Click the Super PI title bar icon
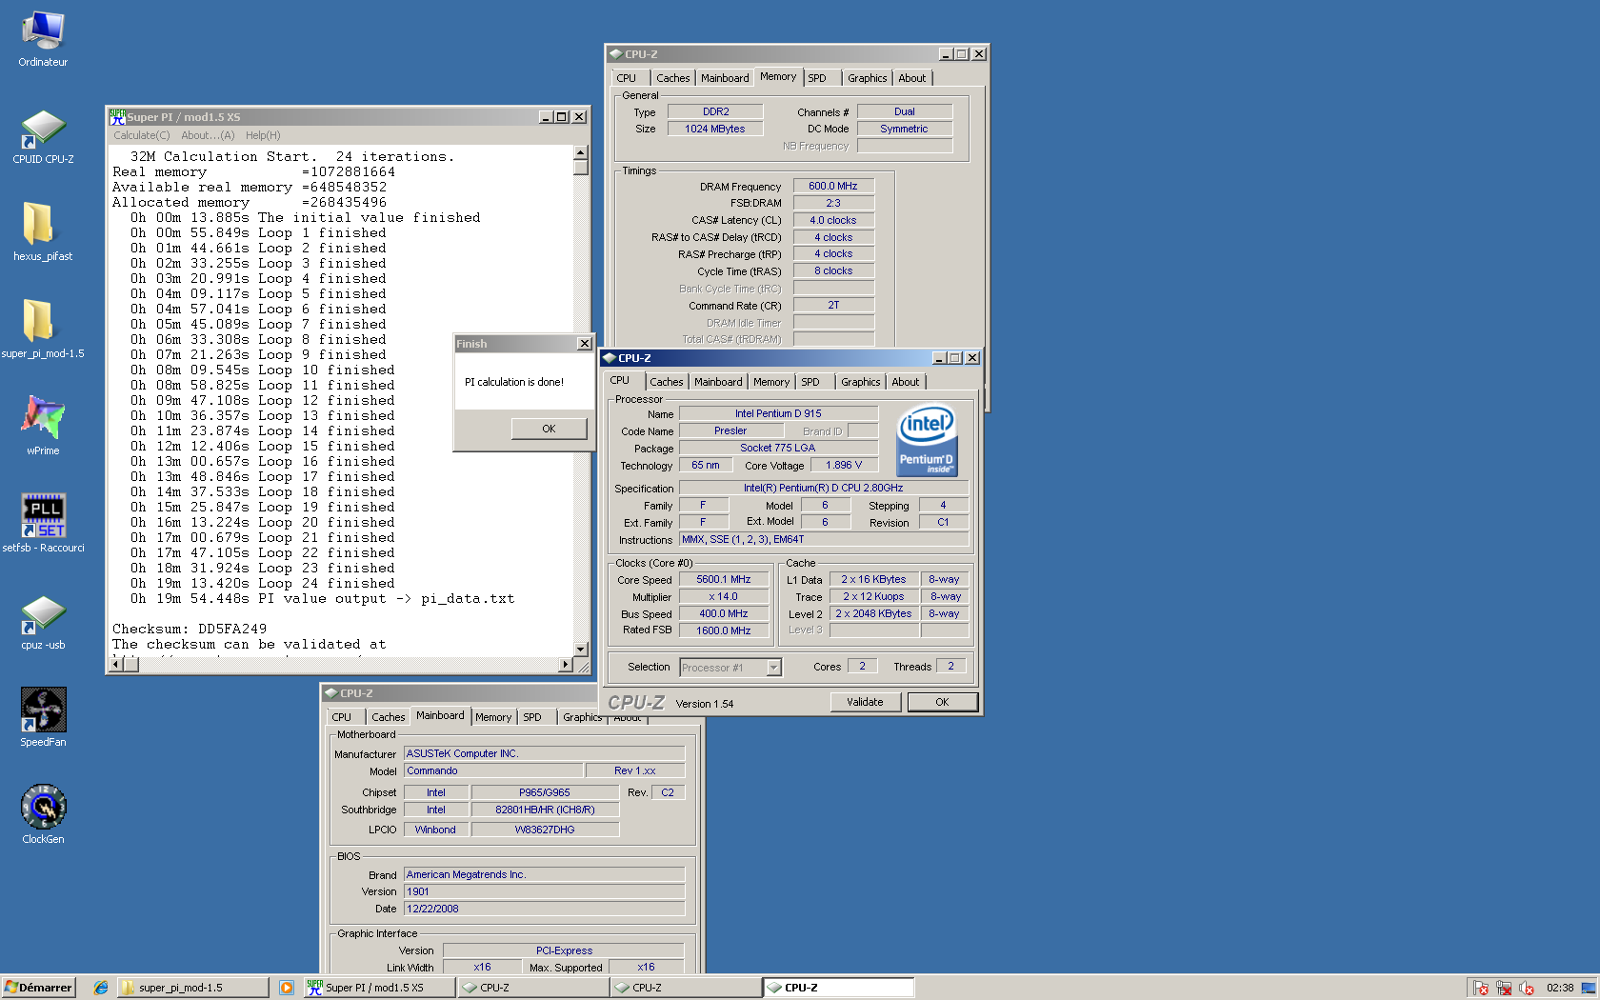Screen dimensions: 1600x1000 click(117, 117)
